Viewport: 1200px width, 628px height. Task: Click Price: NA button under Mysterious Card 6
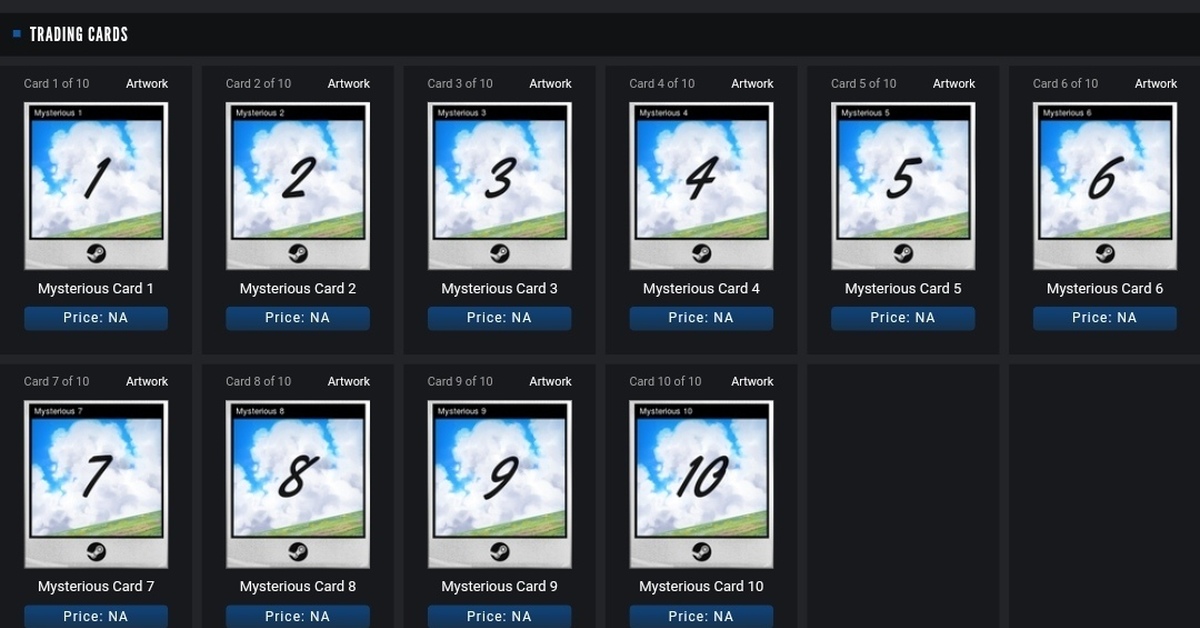click(x=1105, y=318)
